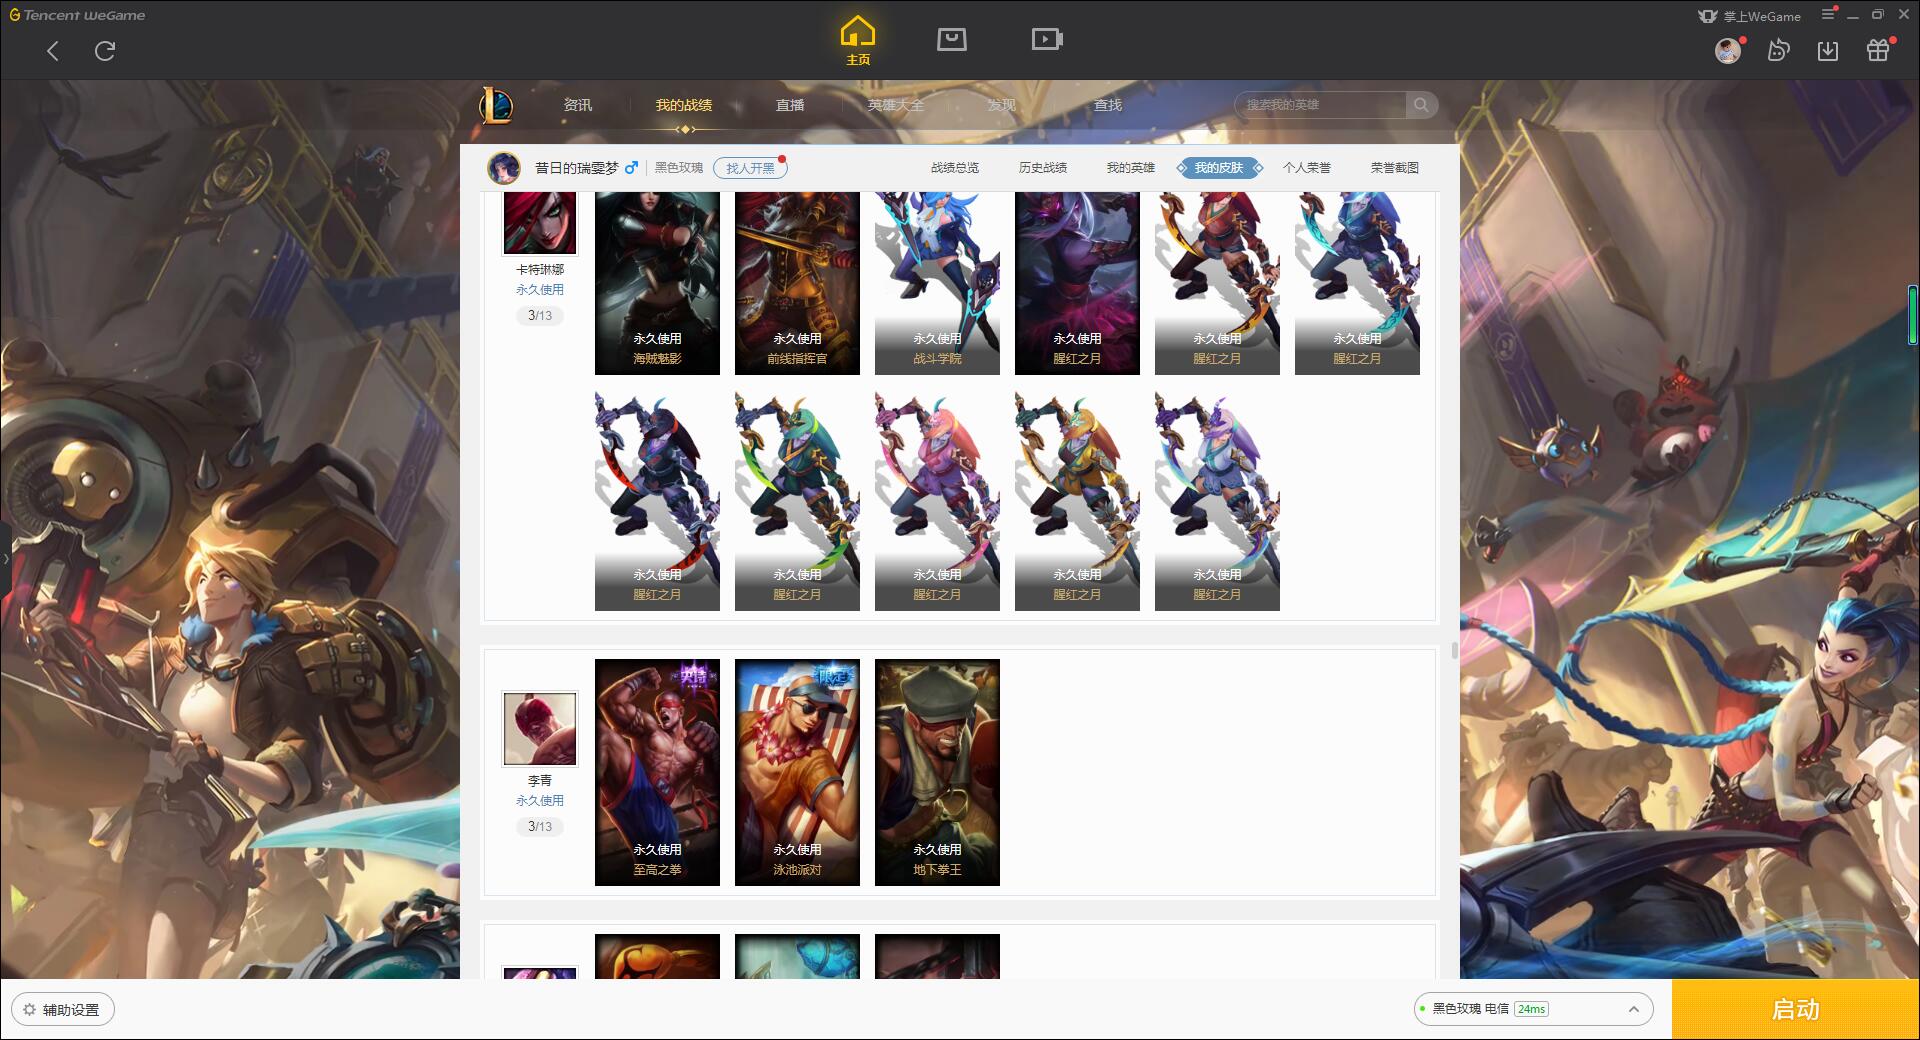
Task: Select the 我的皮肤 sub-tab
Action: pyautogui.click(x=1219, y=168)
